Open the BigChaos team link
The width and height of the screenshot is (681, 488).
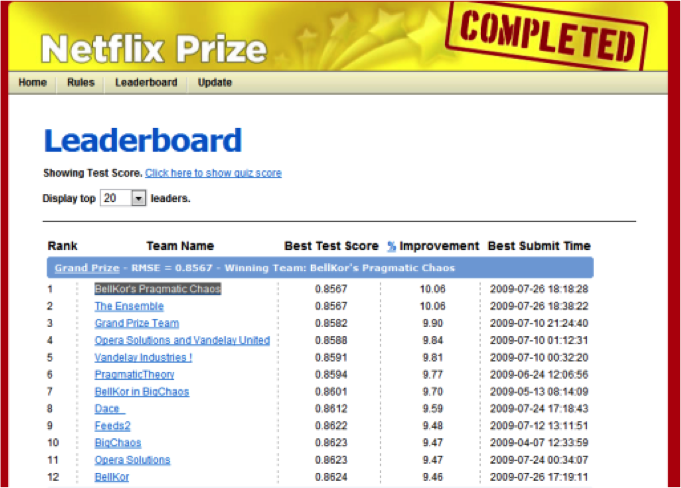tap(117, 442)
